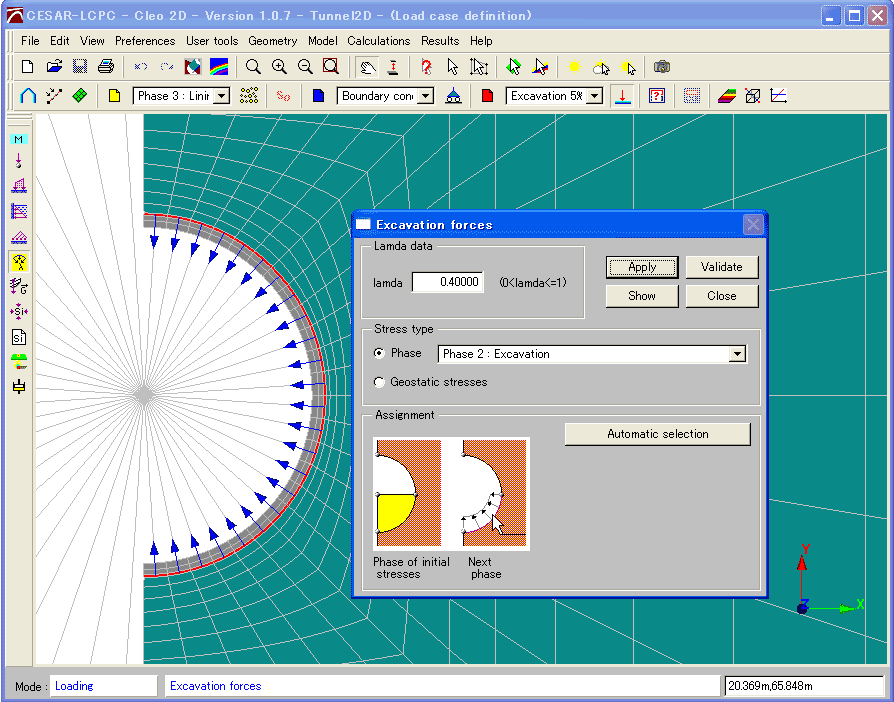Click the Phase of initial stresses thumbnail
894x702 pixels.
coord(409,494)
